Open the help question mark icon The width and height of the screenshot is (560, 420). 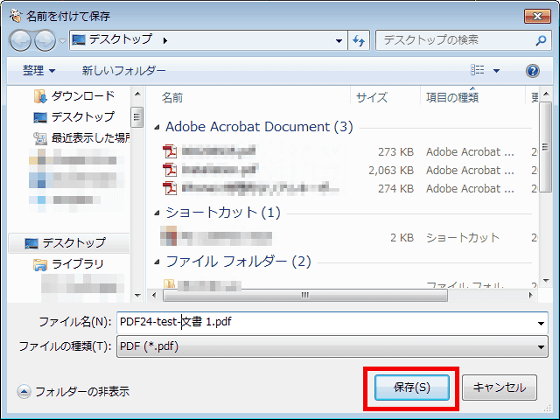(532, 71)
